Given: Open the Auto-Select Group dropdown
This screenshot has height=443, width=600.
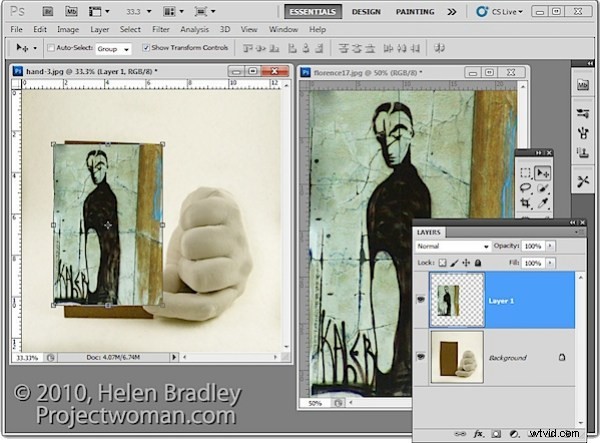Looking at the screenshot, I should 113,49.
